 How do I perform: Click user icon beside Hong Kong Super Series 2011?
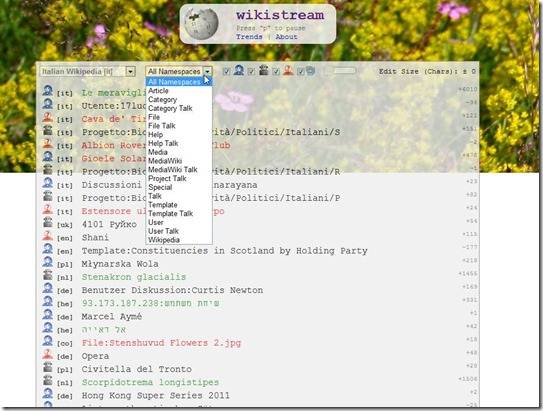click(47, 393)
